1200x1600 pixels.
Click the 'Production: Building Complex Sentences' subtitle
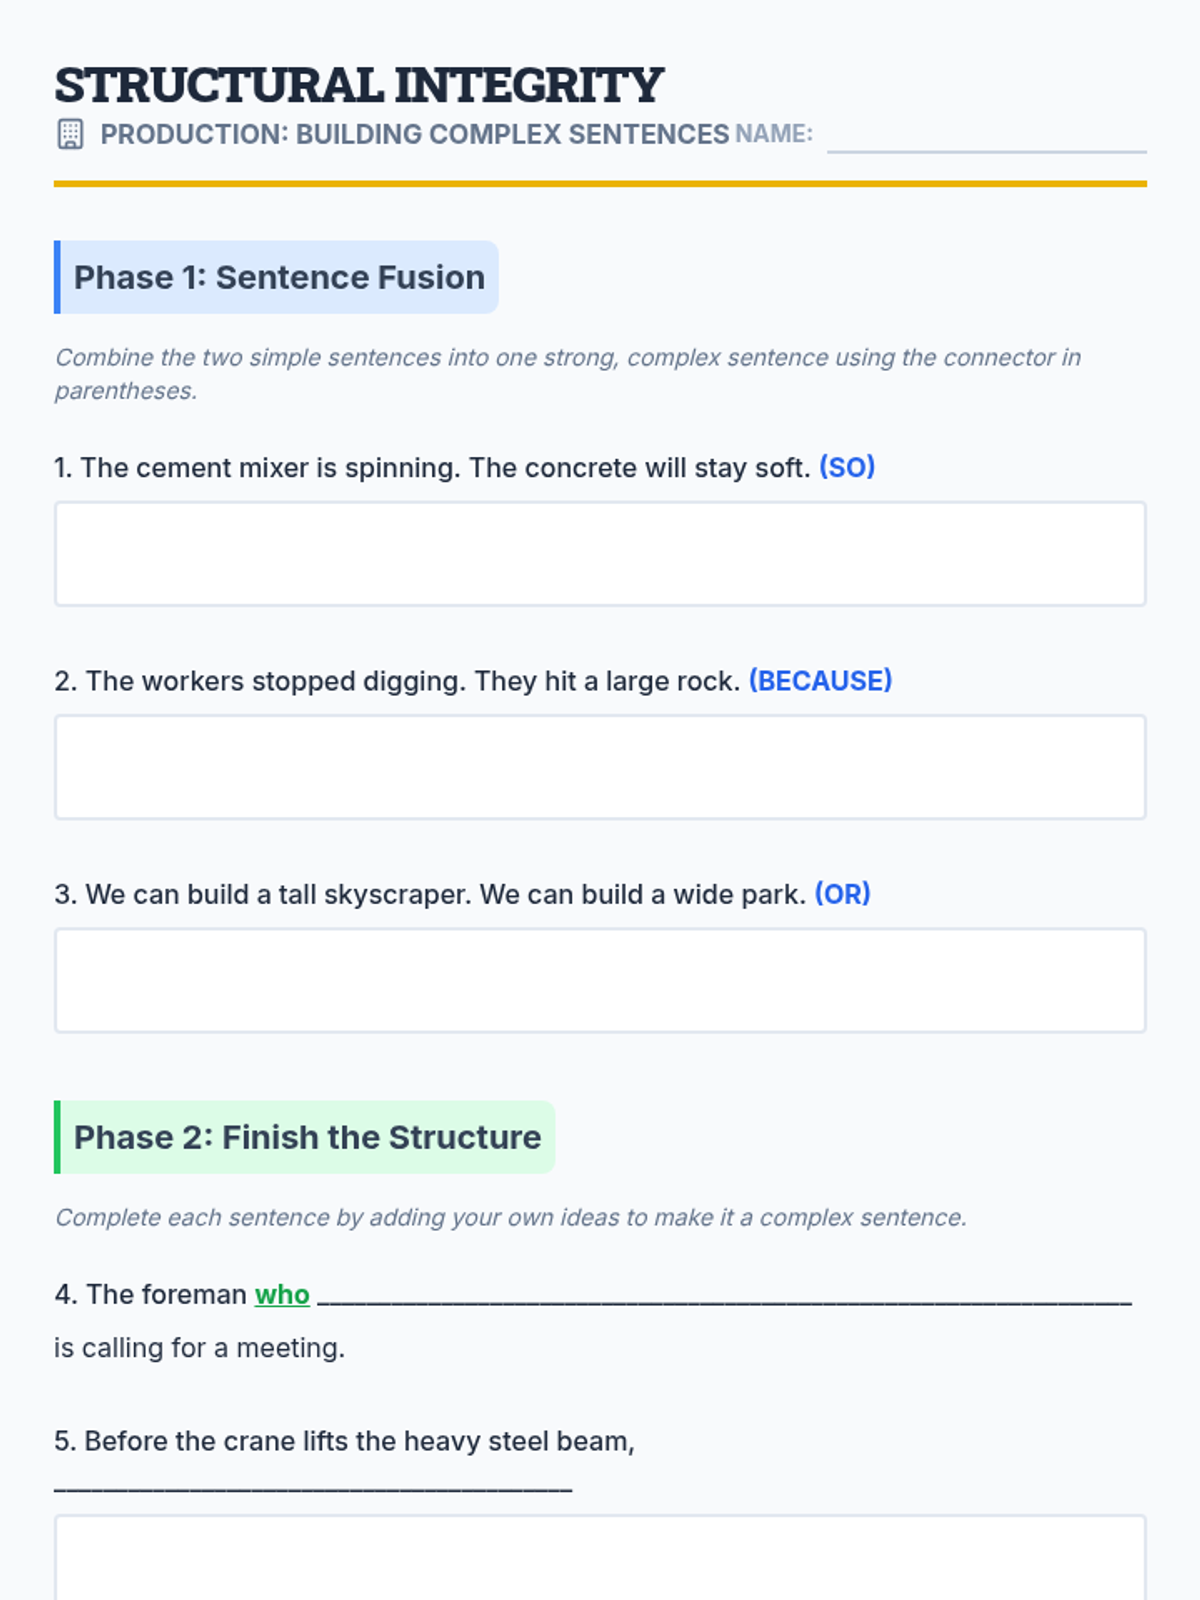click(414, 134)
